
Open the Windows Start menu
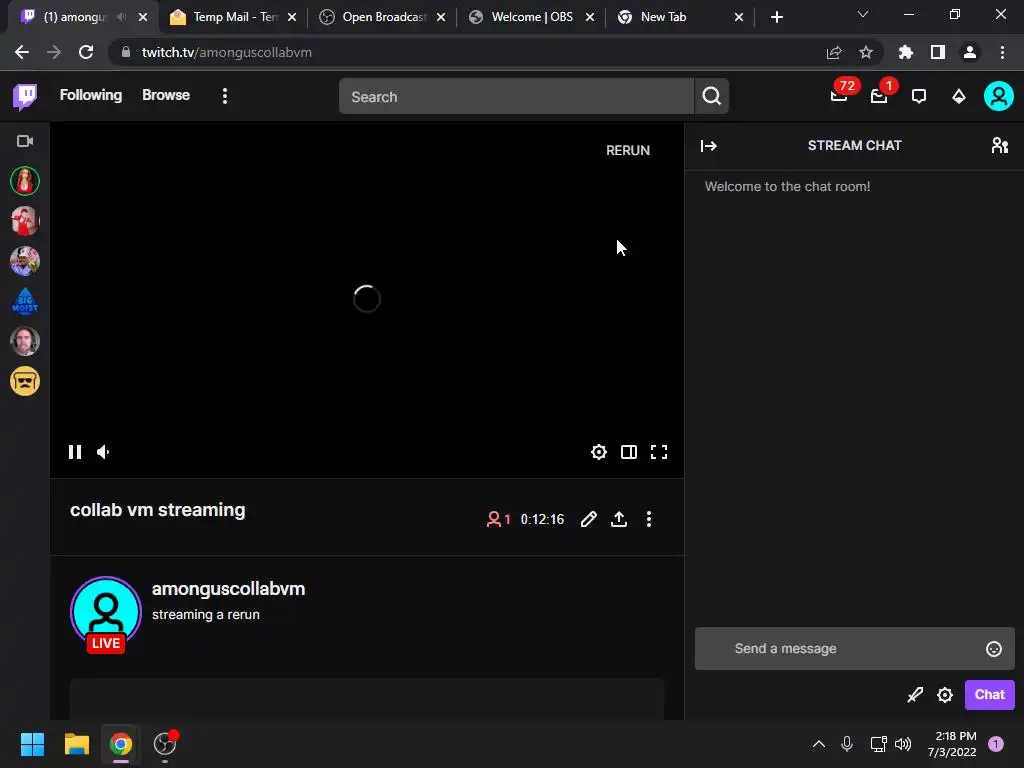[32, 744]
